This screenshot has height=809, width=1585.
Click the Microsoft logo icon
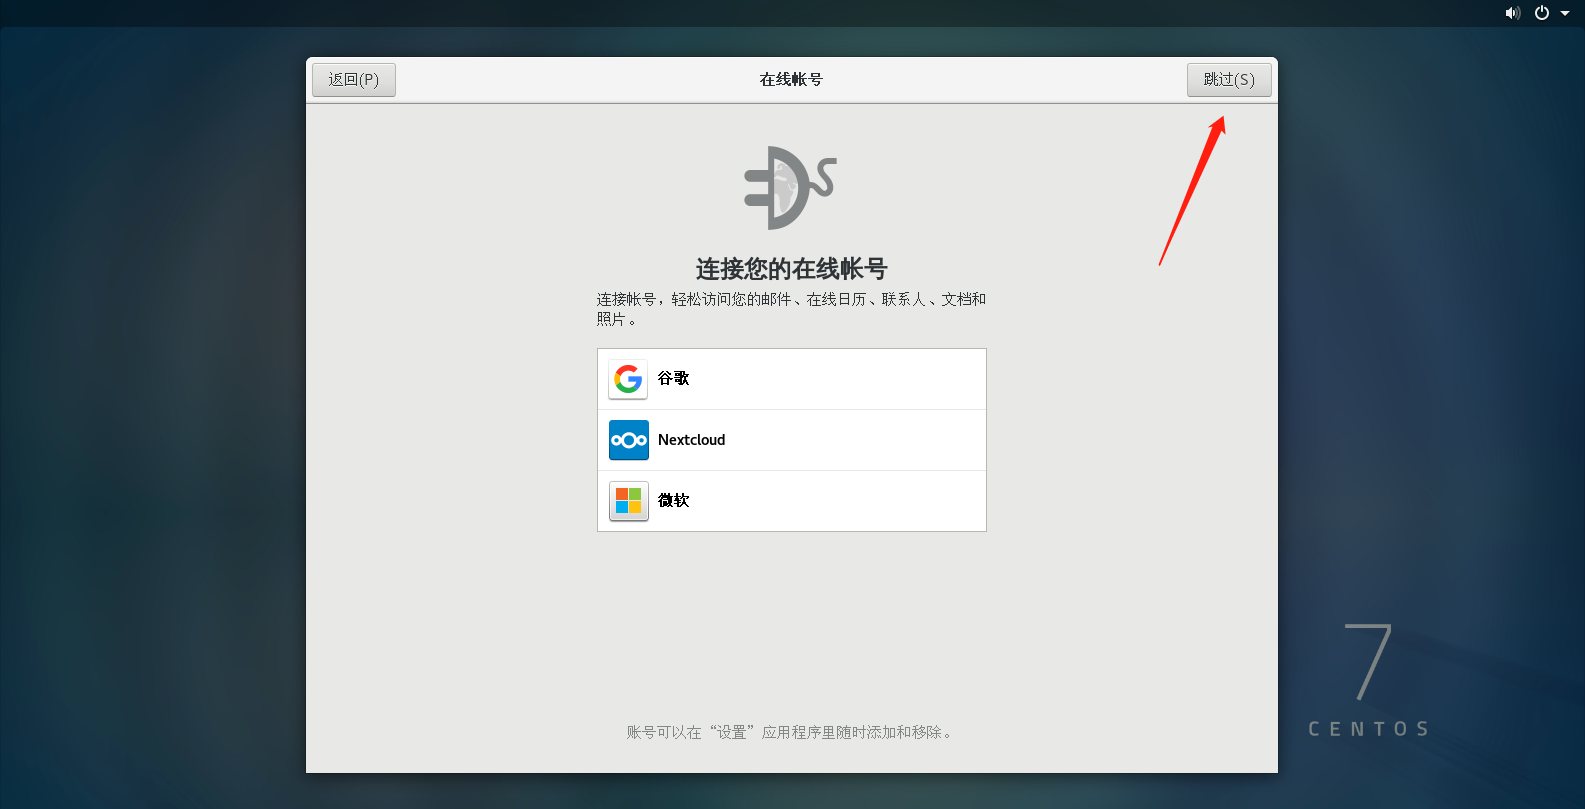[x=628, y=501]
